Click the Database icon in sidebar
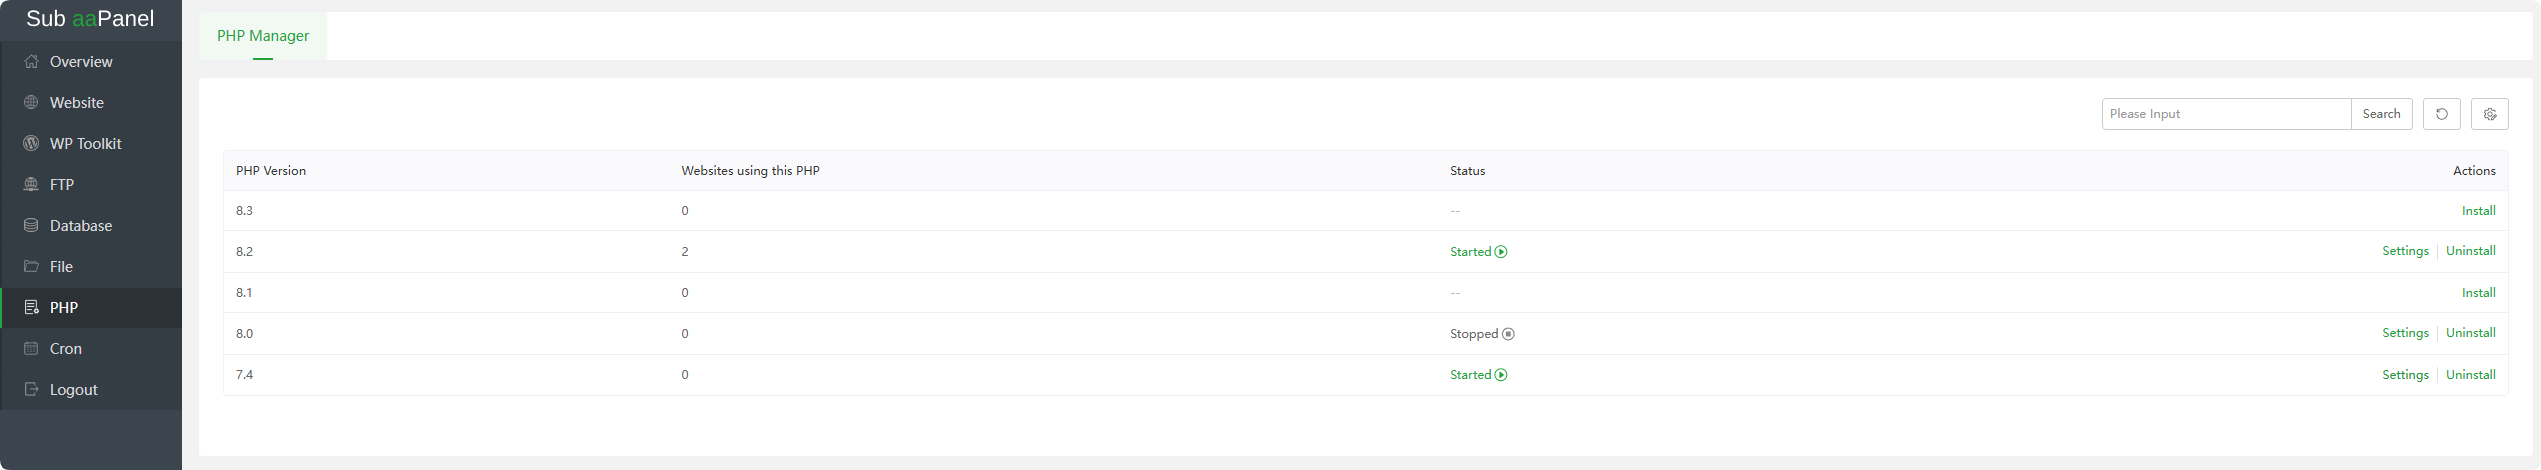 (x=31, y=226)
